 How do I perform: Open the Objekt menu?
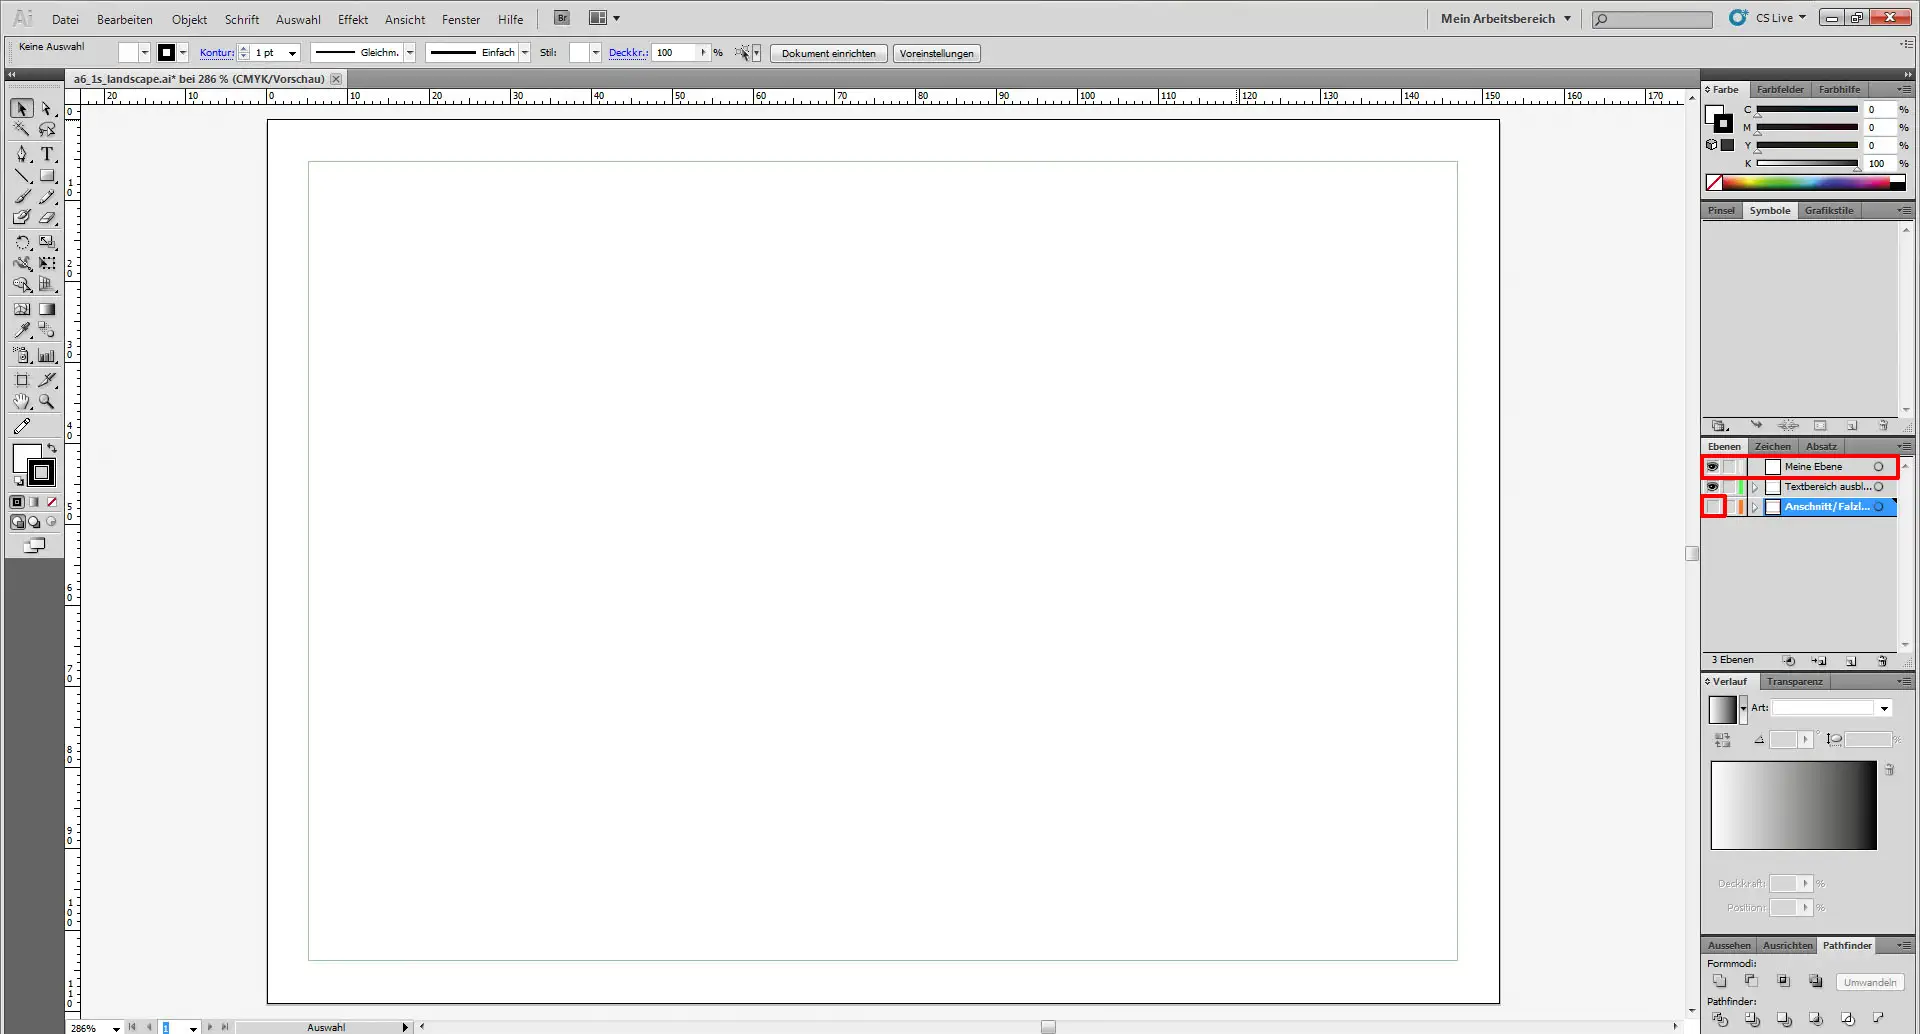pos(189,19)
